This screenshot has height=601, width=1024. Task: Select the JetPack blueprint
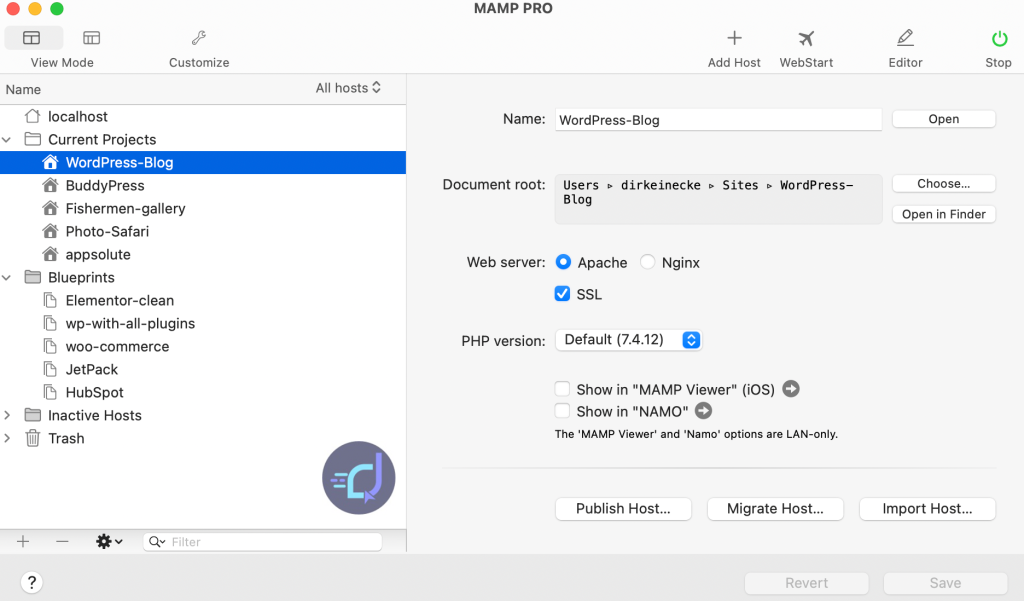[203, 369]
